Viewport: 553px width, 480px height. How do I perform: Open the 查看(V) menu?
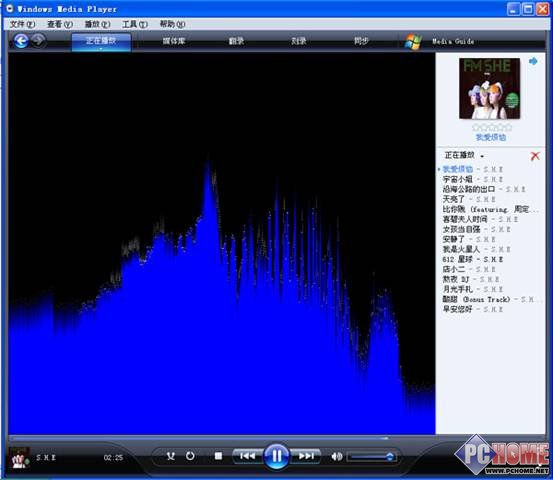coord(60,24)
